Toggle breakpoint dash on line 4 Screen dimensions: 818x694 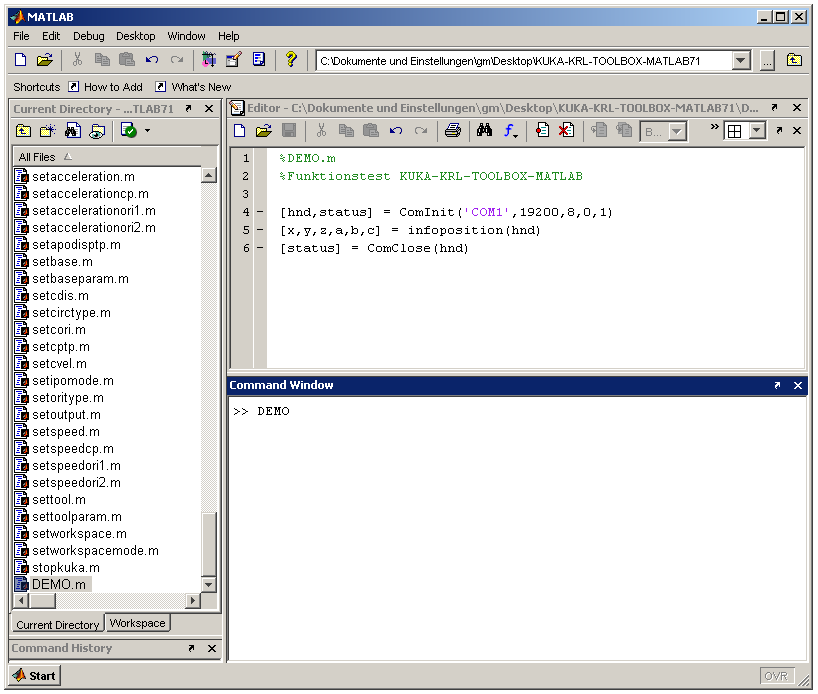[260, 212]
